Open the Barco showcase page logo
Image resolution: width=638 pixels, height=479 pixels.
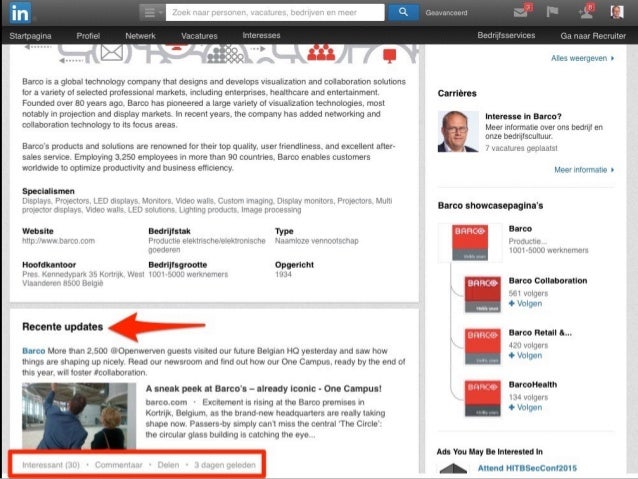point(470,243)
